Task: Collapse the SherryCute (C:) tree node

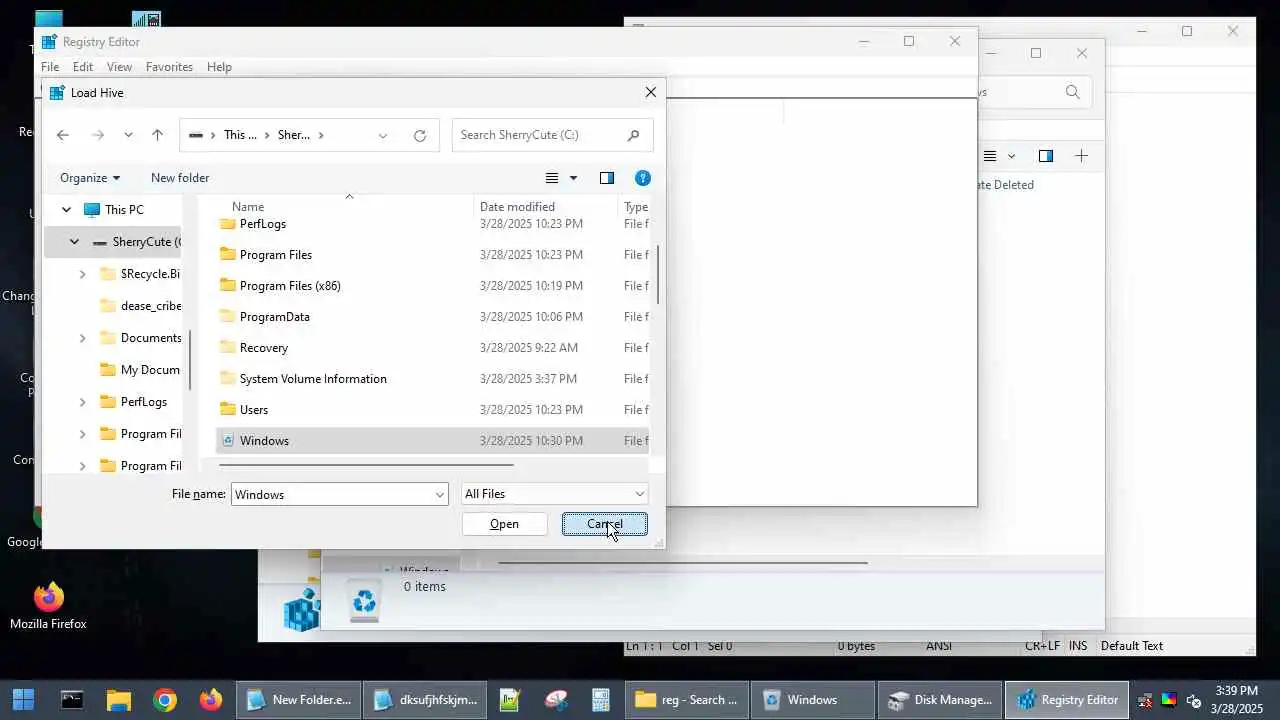Action: pos(74,242)
